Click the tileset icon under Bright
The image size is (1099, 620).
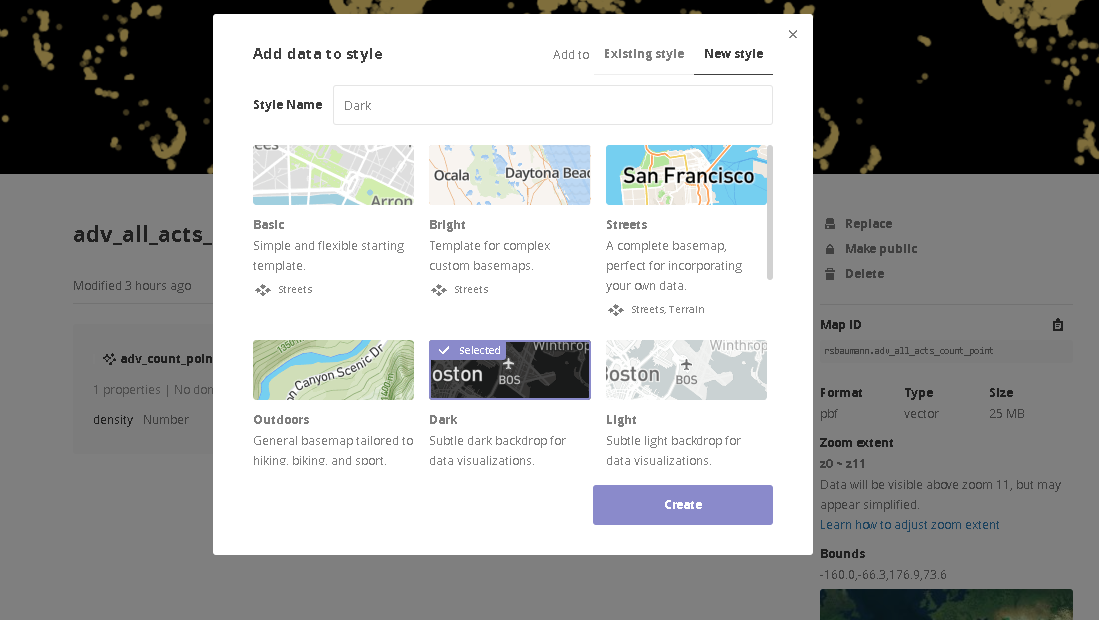[x=439, y=289]
